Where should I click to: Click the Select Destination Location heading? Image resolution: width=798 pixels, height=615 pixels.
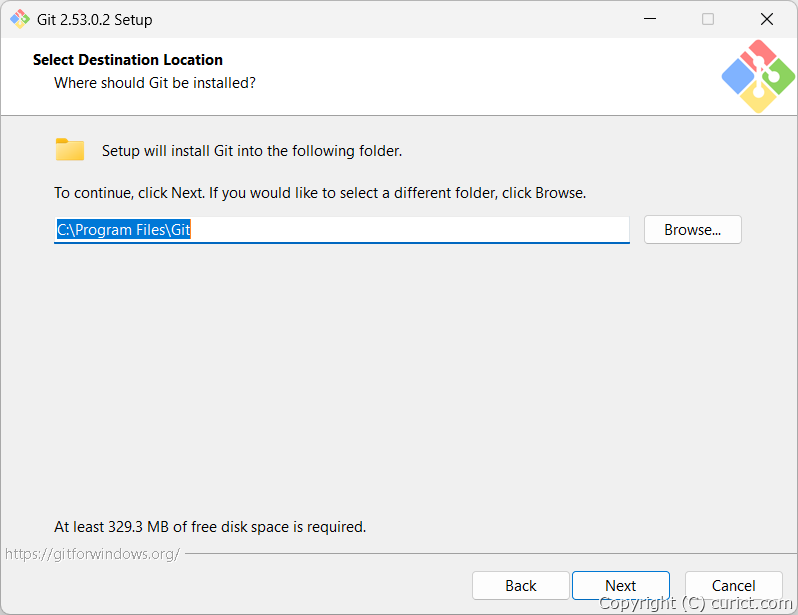(x=128, y=60)
